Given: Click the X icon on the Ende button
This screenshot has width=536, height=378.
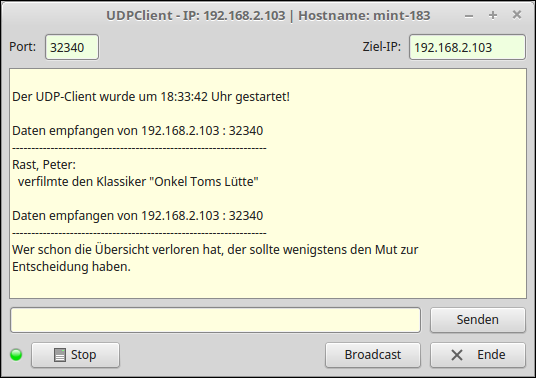Looking at the screenshot, I should point(457,355).
